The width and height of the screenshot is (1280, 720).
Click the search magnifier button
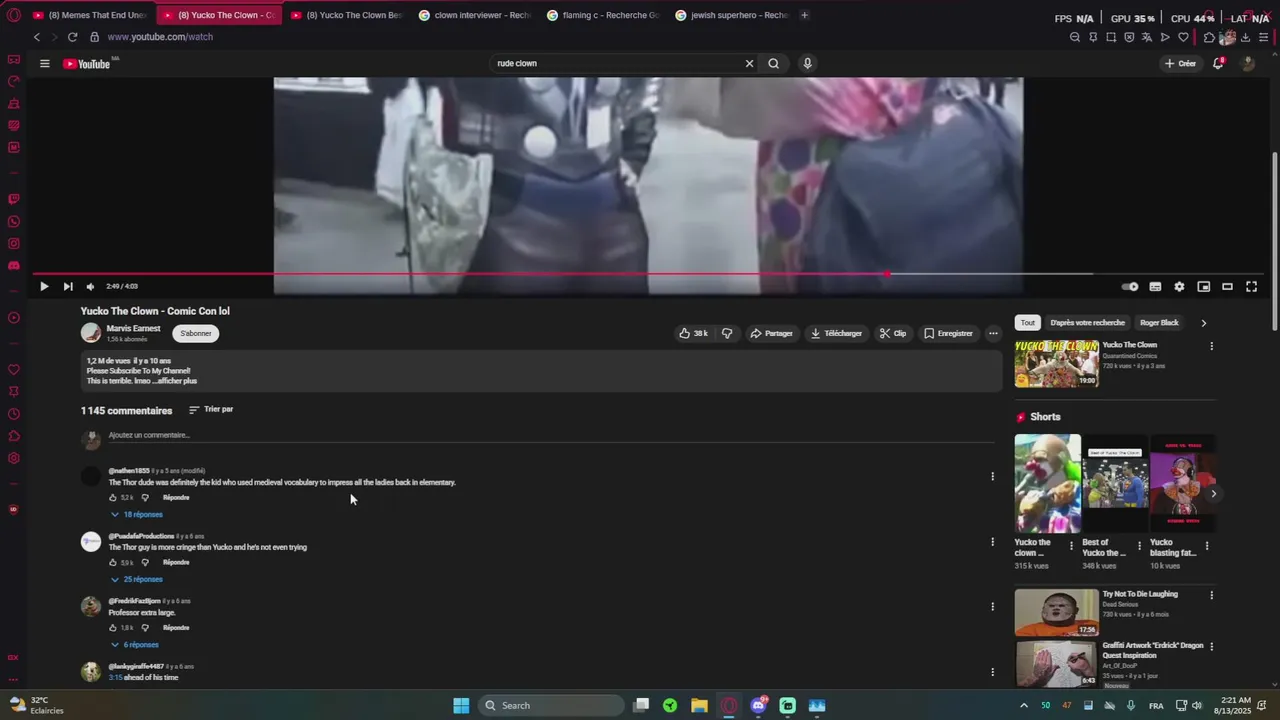click(773, 63)
